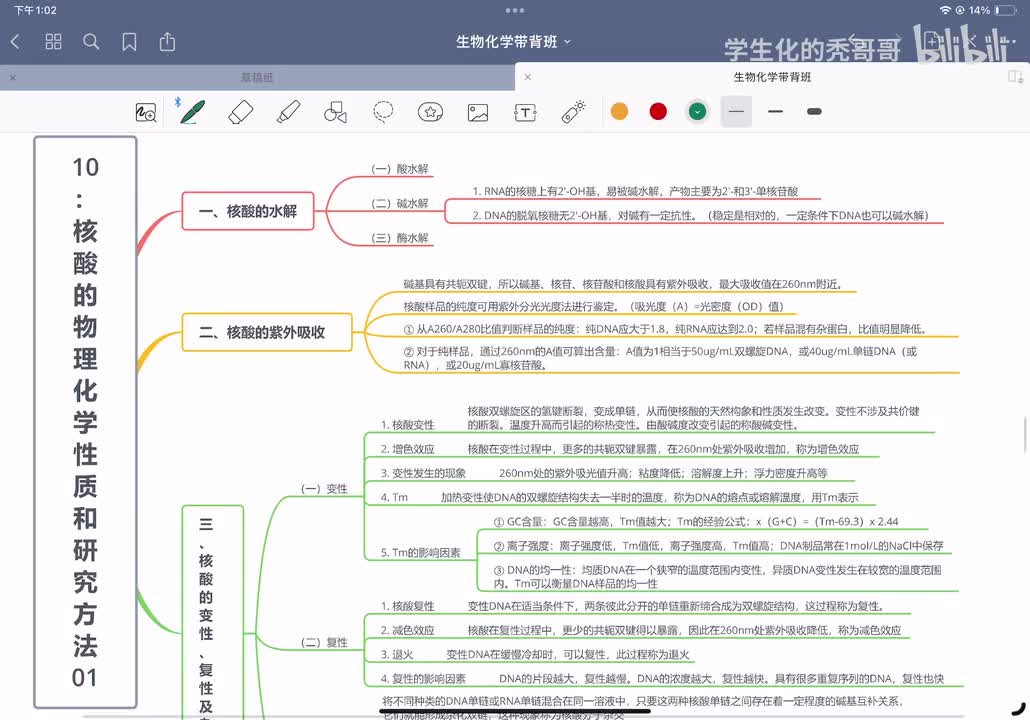Open the Elements sticker tool
Screen dimensions: 1030x720
pyautogui.click(x=430, y=112)
